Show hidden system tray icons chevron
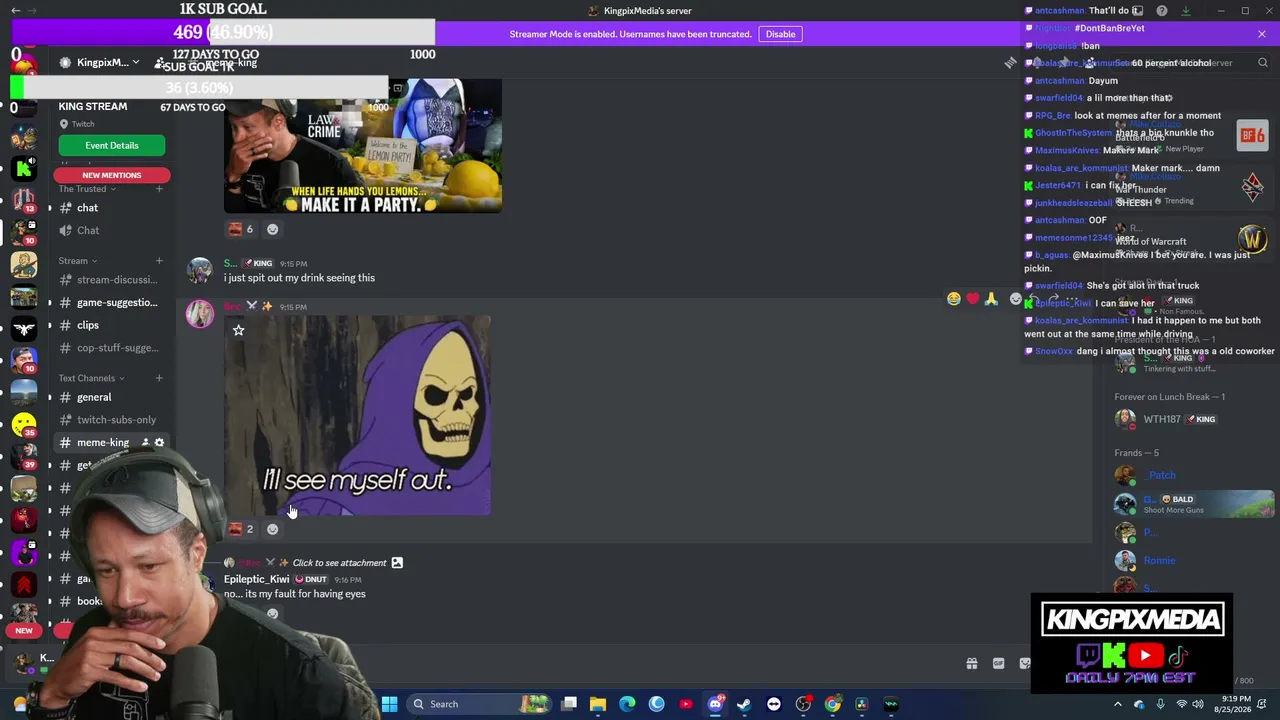This screenshot has height=720, width=1280. [1118, 704]
